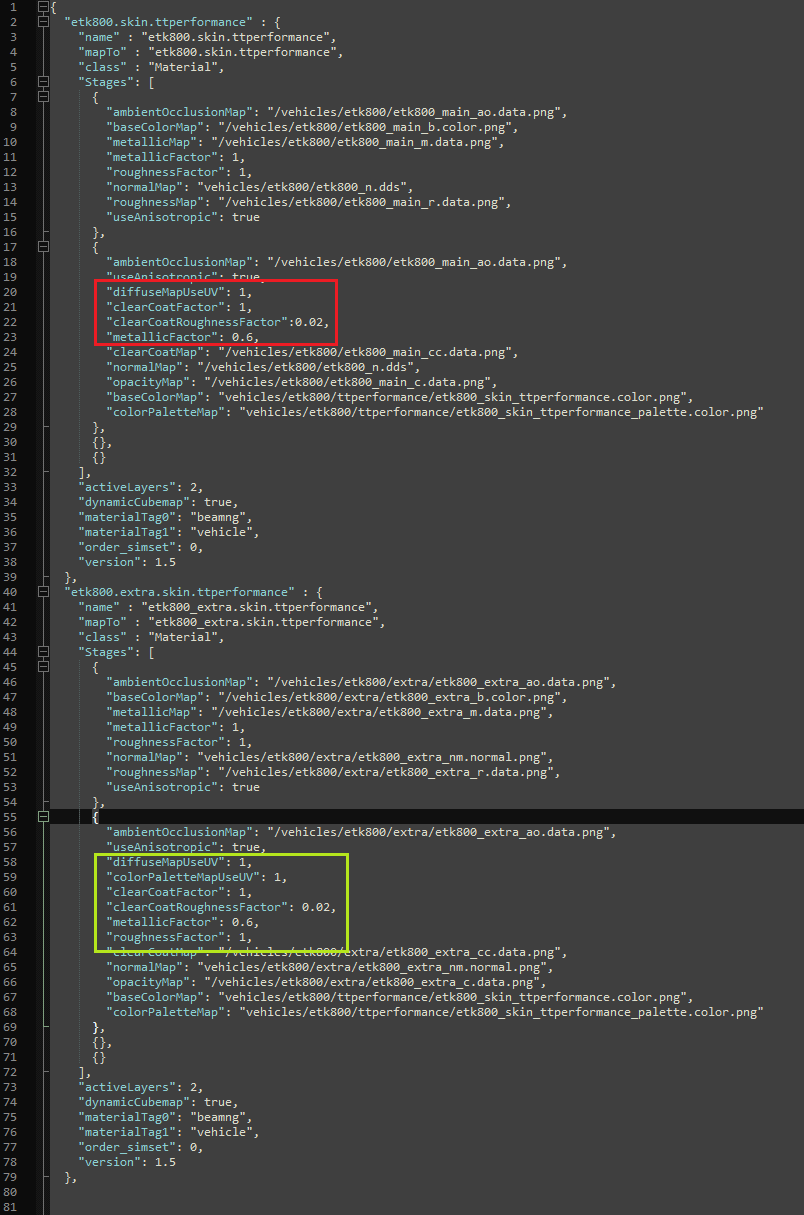Click the "mapTo": "etk800_extra.skin.ttperformance" line
804x1215 pixels.
231,622
